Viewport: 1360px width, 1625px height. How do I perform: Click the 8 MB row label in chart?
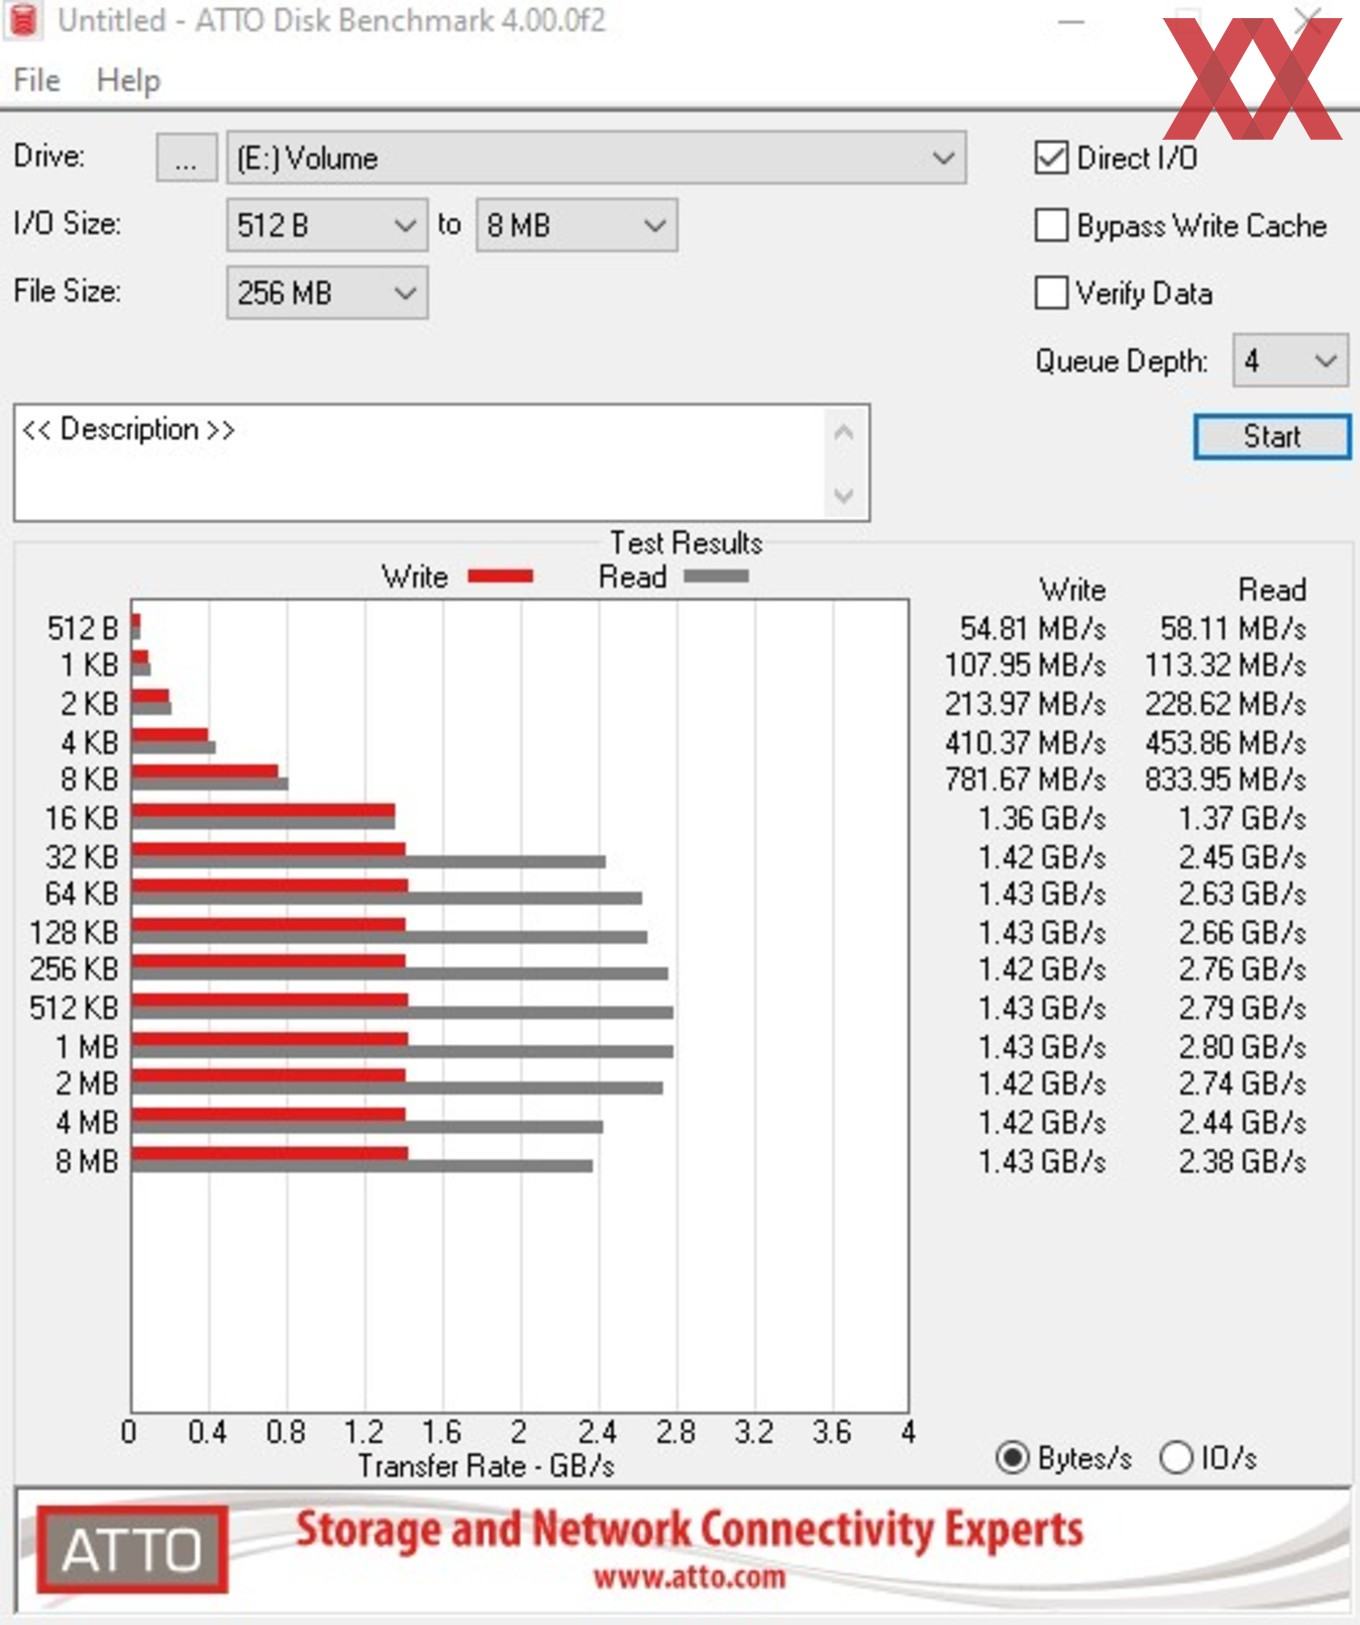(87, 1161)
